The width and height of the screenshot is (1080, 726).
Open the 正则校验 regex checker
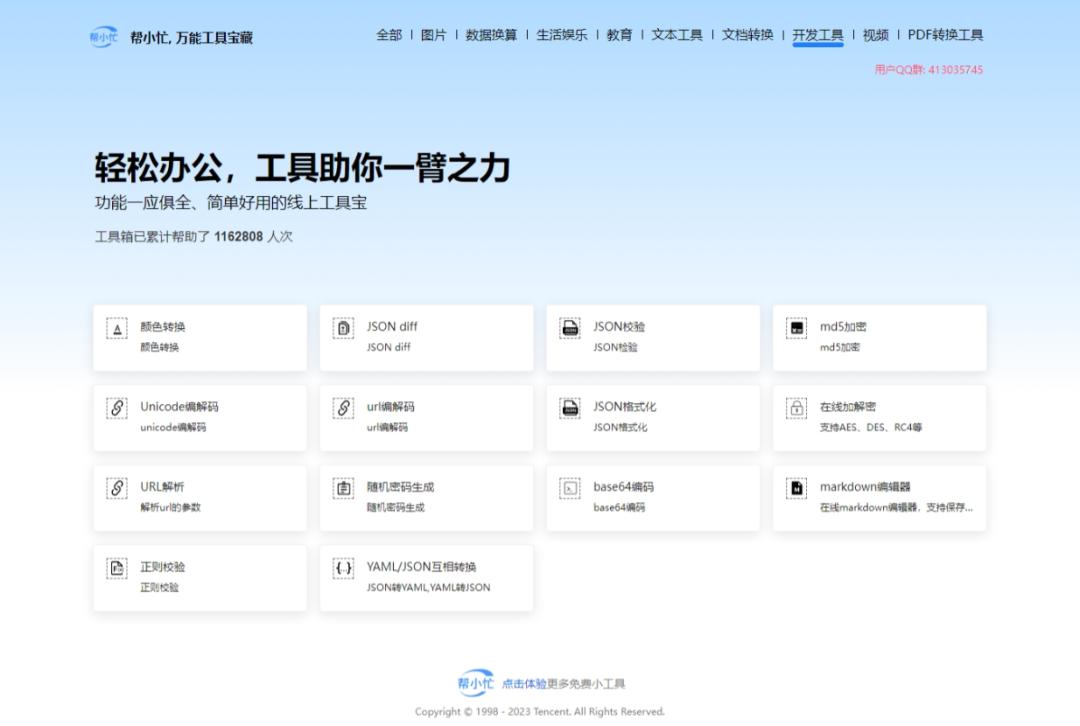click(x=198, y=577)
